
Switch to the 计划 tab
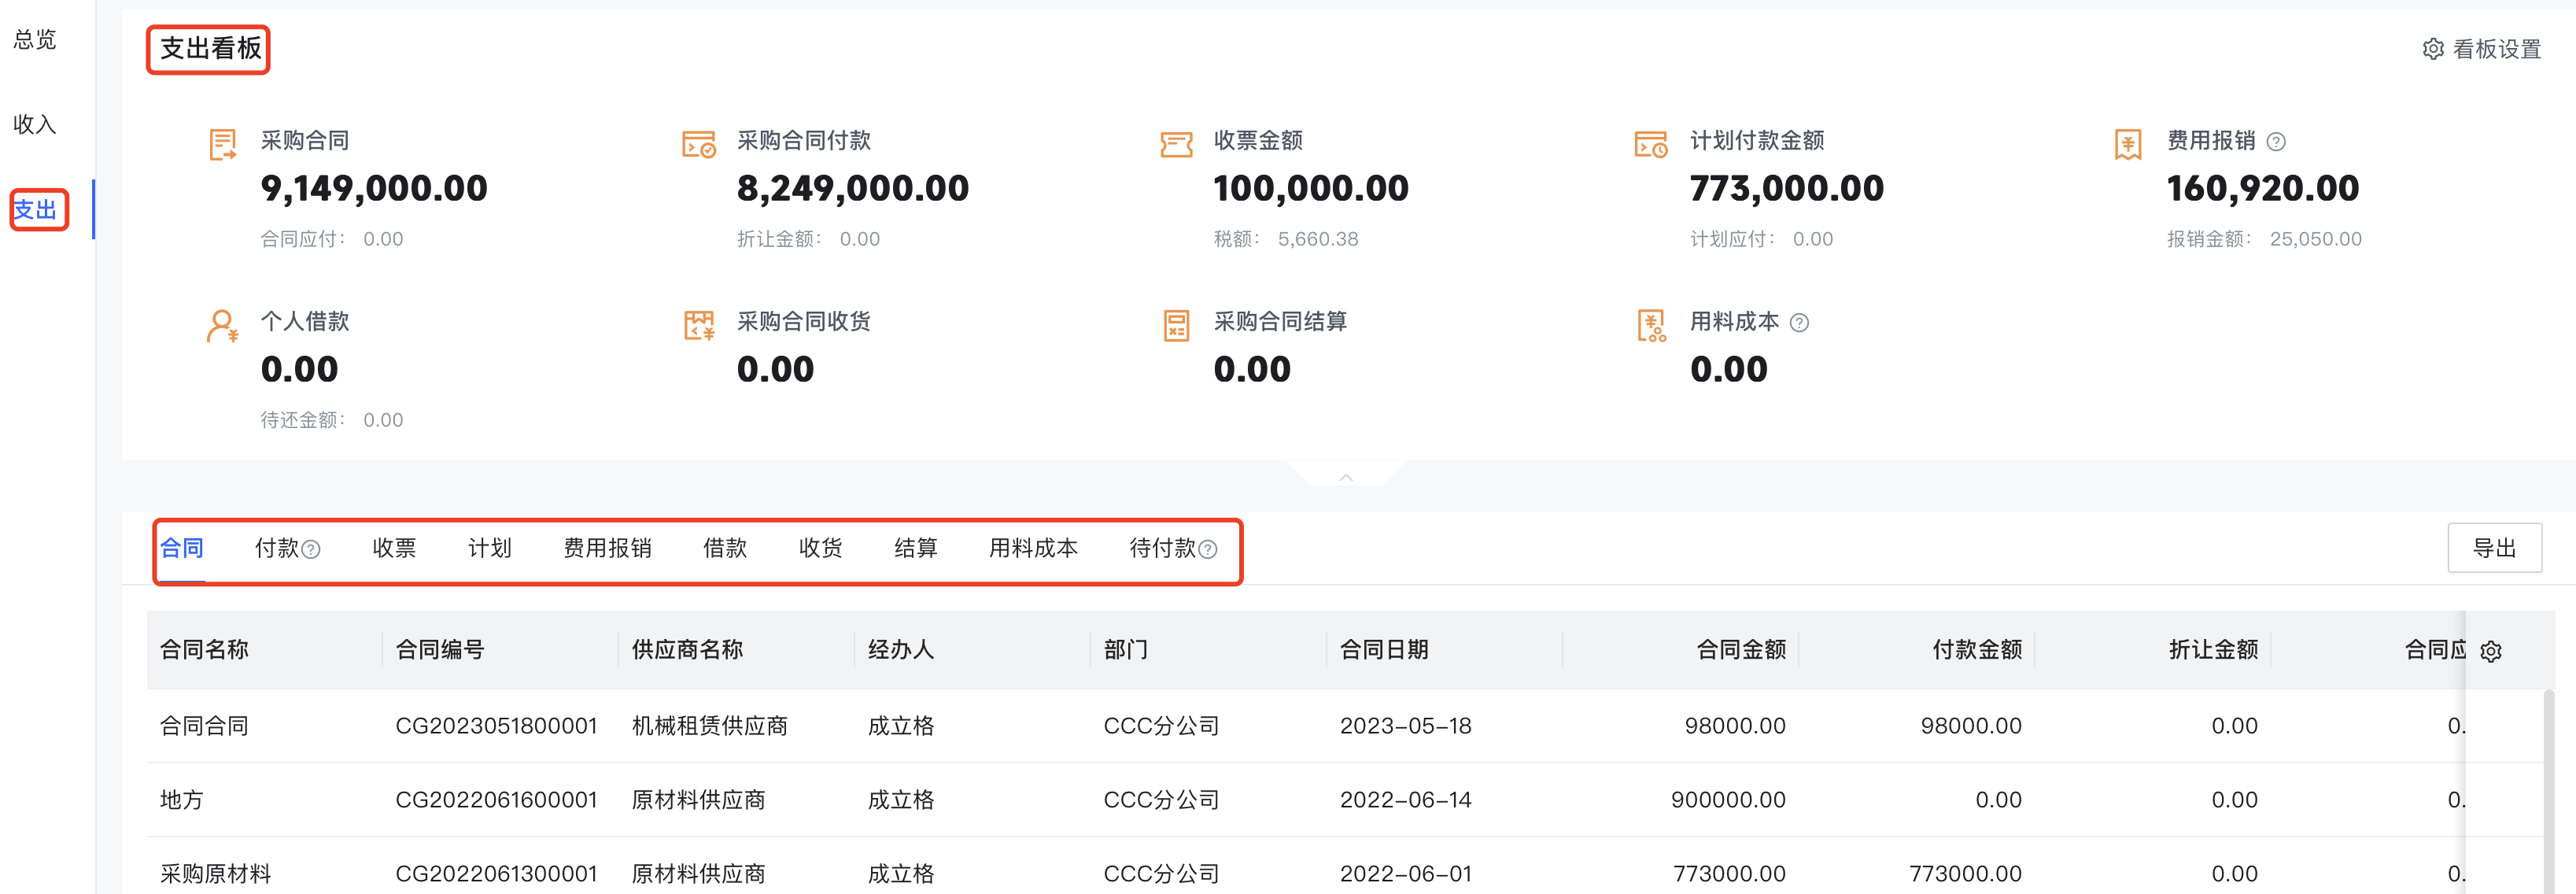pos(490,548)
